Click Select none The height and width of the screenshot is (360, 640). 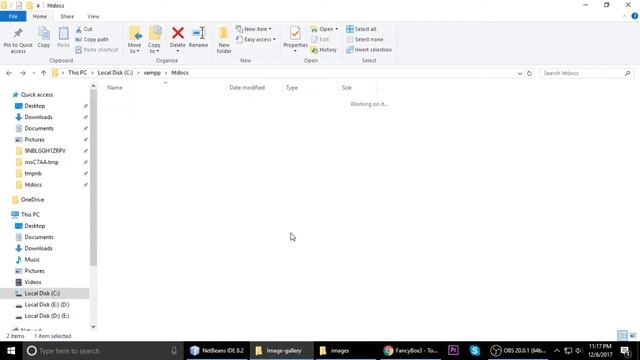365,39
